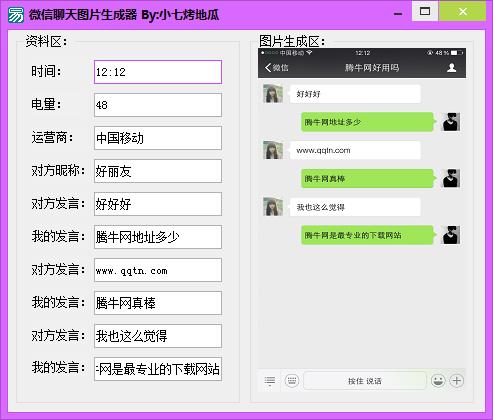Image resolution: width=493 pixels, height=420 pixels.
Task: Edit the 对方发言 field containing 好好好
Action: click(x=158, y=204)
